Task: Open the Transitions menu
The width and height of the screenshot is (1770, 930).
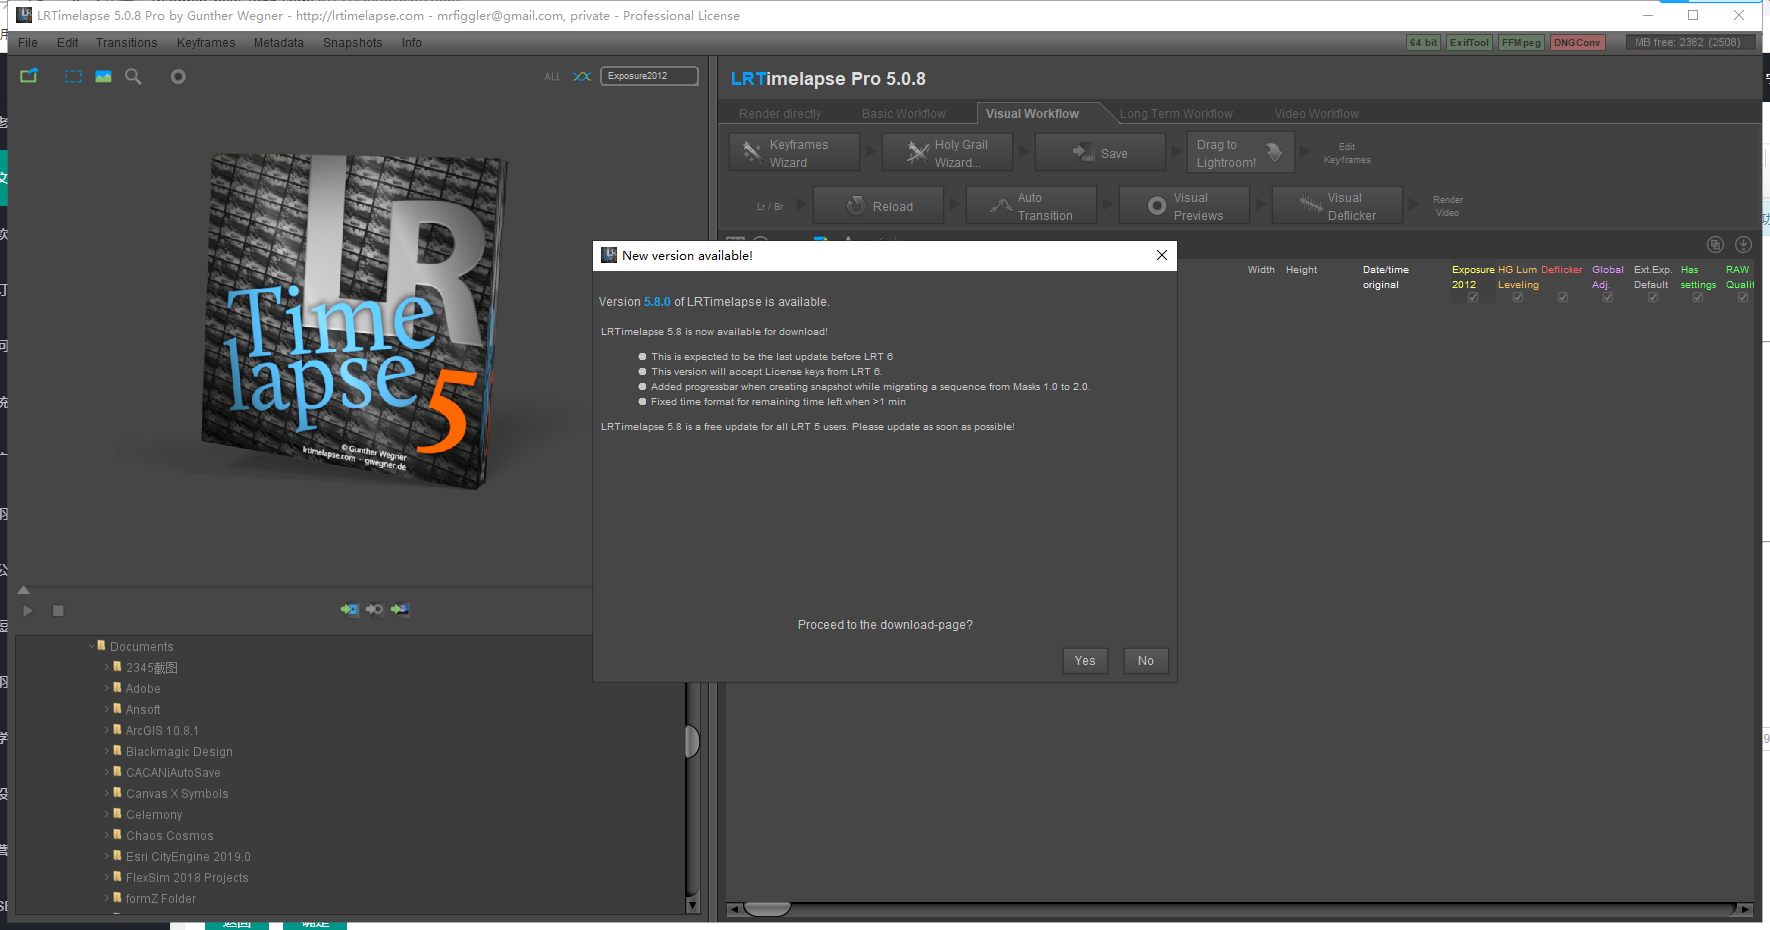Action: click(x=127, y=43)
